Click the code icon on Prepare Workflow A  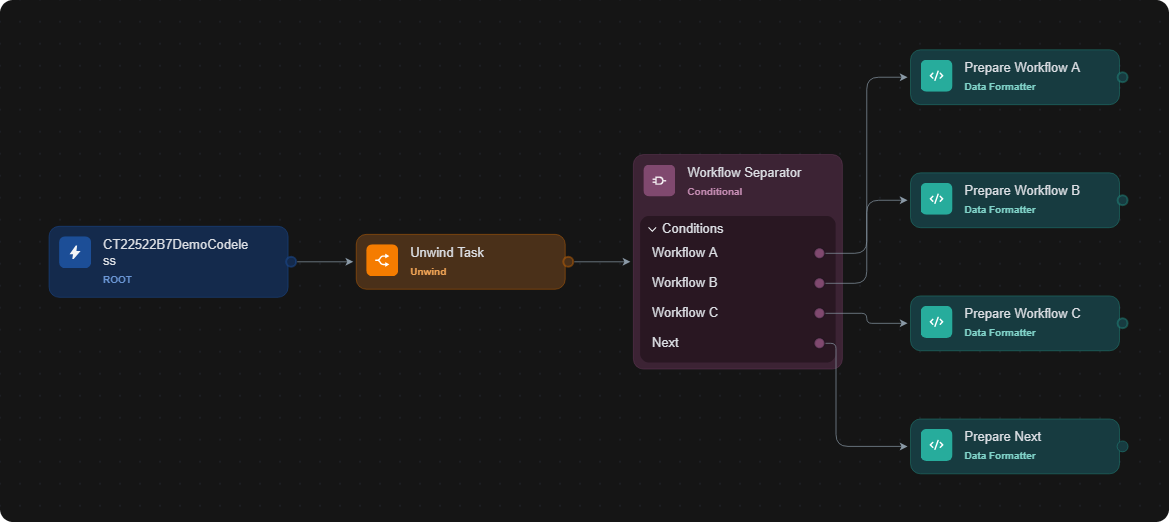pos(936,76)
